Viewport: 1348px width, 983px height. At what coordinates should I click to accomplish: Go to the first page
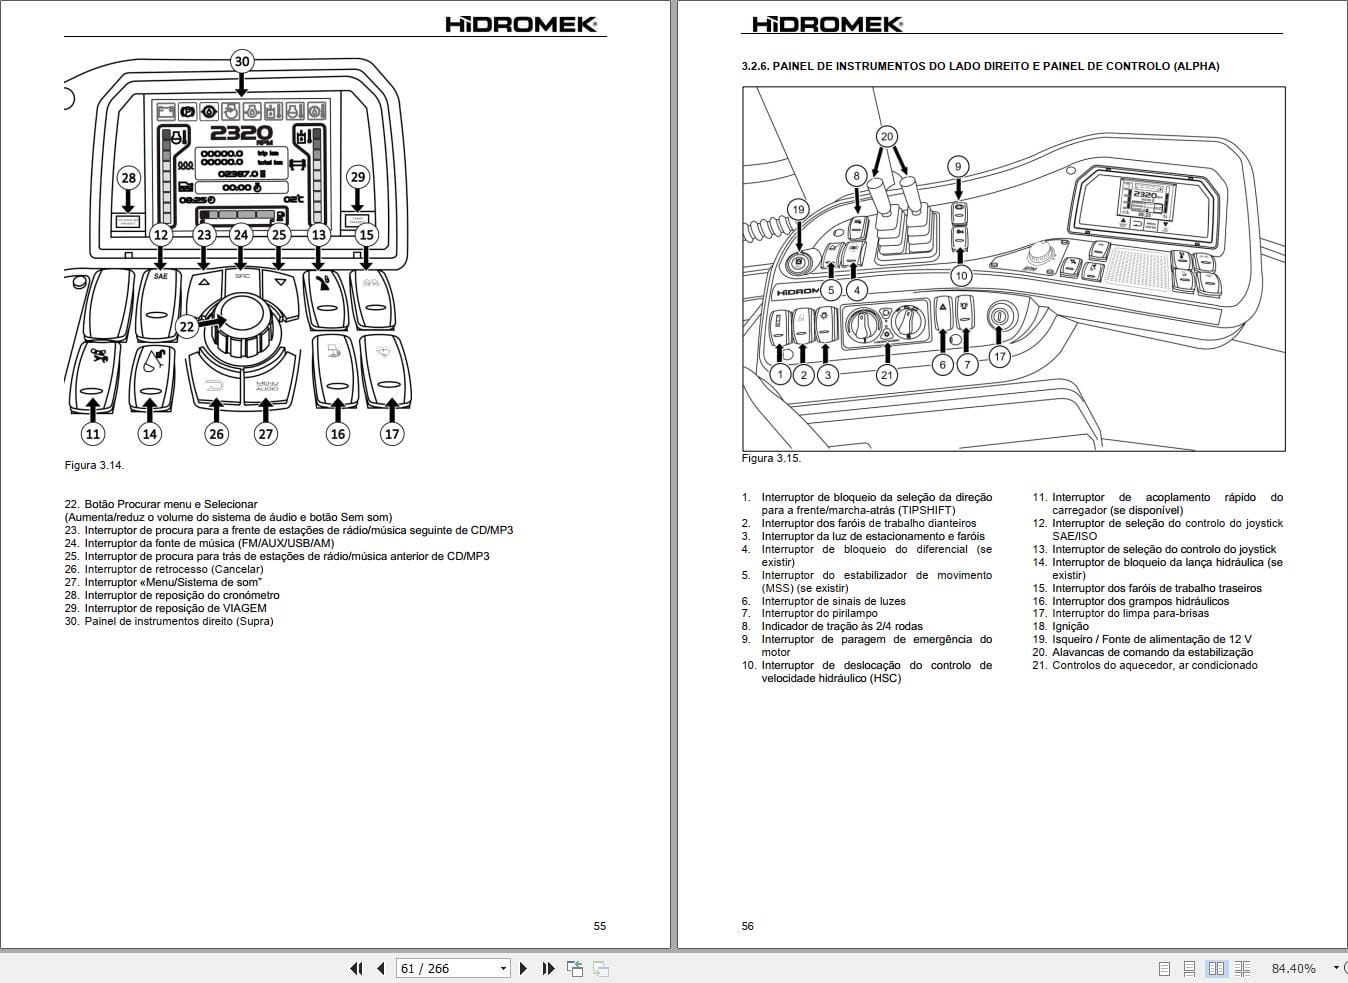(356, 968)
